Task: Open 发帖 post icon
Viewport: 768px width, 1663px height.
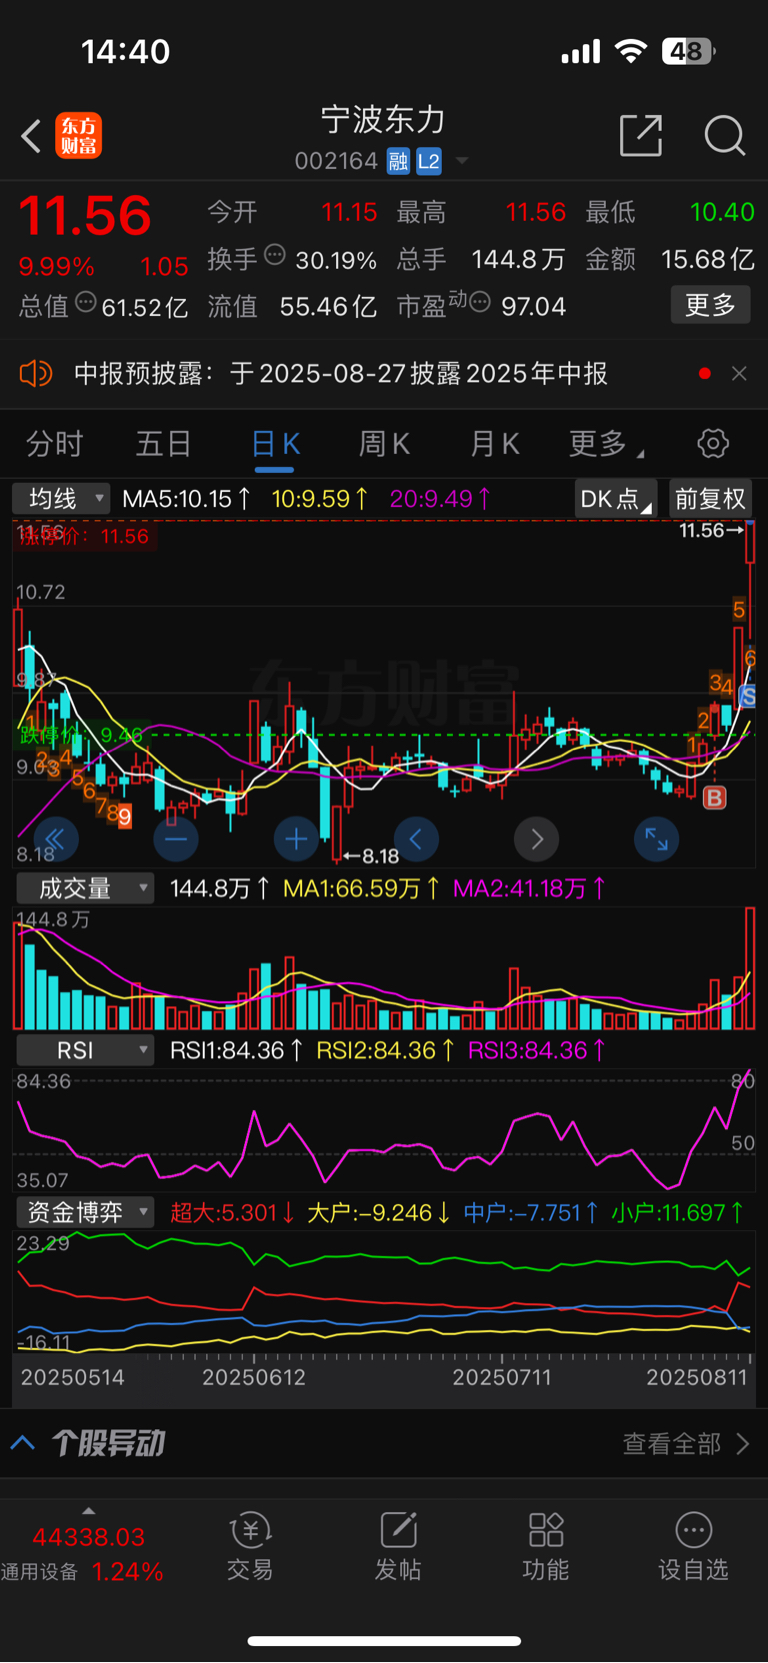Action: (398, 1546)
